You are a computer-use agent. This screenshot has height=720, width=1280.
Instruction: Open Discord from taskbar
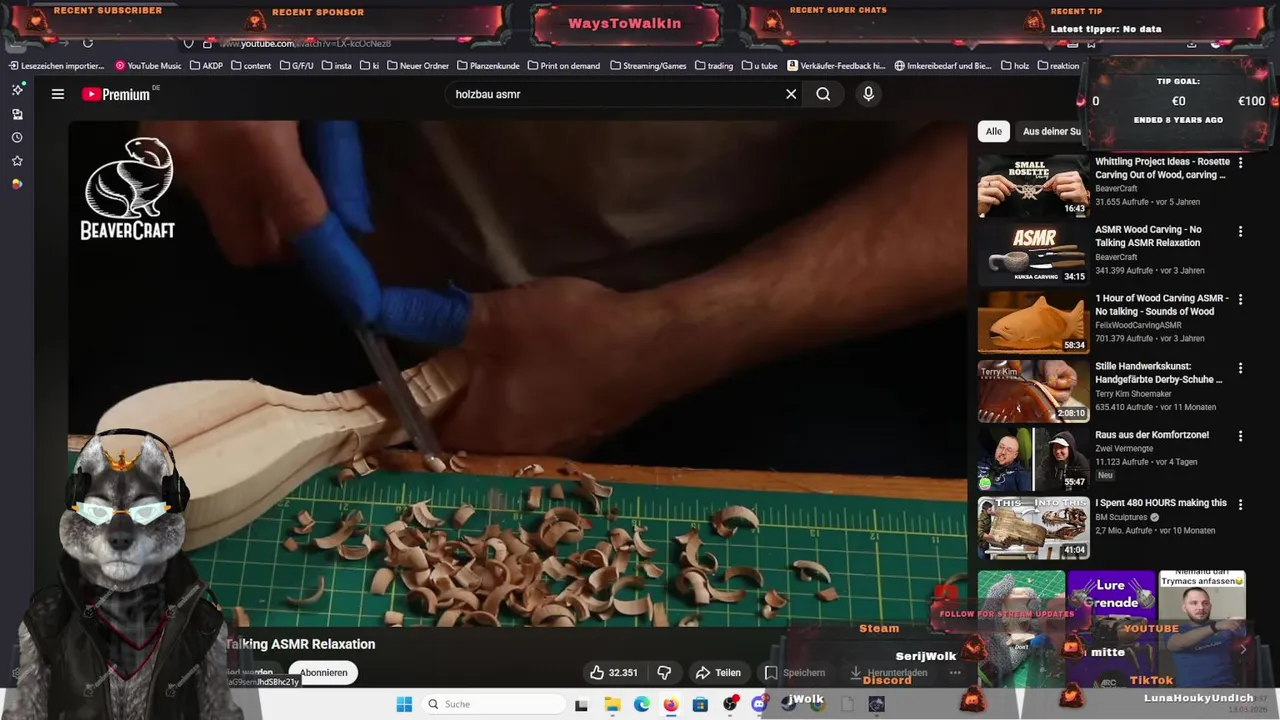click(759, 704)
